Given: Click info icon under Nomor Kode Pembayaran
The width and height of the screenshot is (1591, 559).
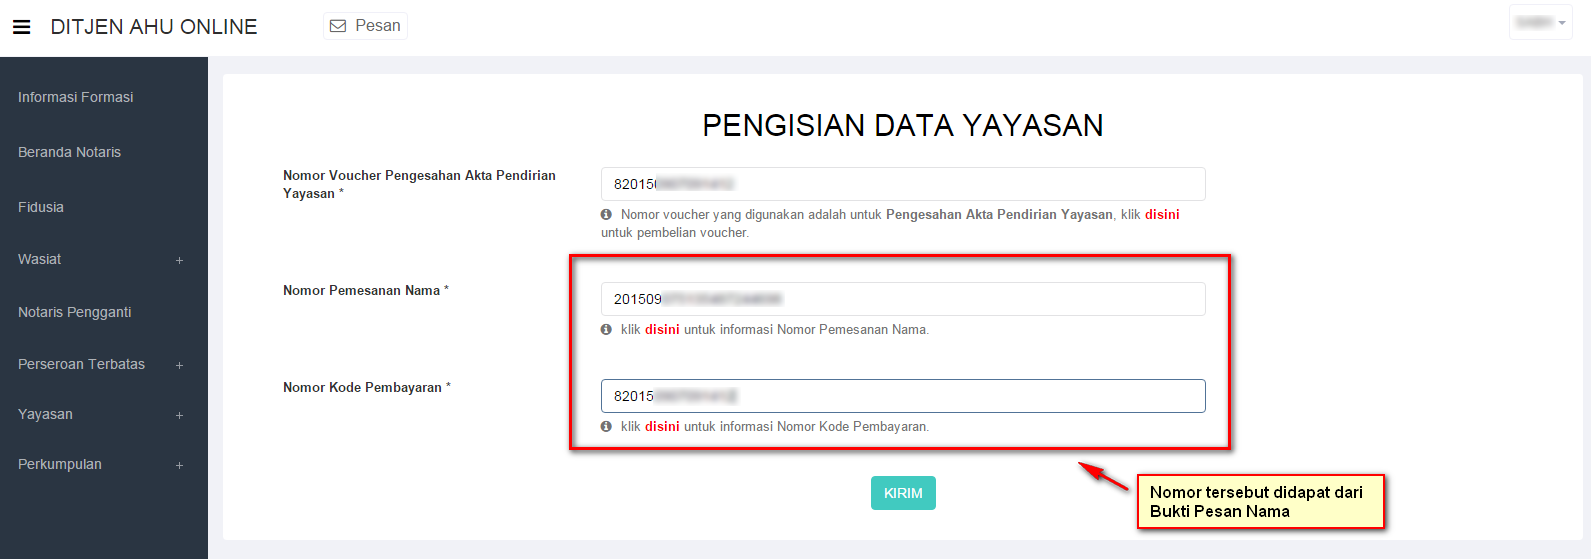Looking at the screenshot, I should point(606,426).
